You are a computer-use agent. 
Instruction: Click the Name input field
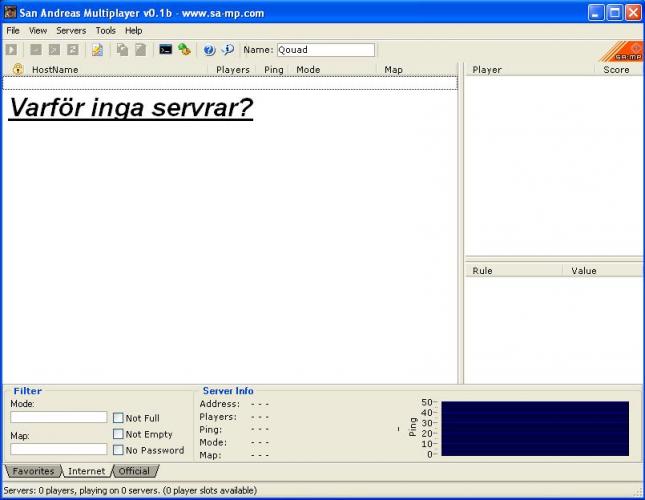[x=324, y=50]
